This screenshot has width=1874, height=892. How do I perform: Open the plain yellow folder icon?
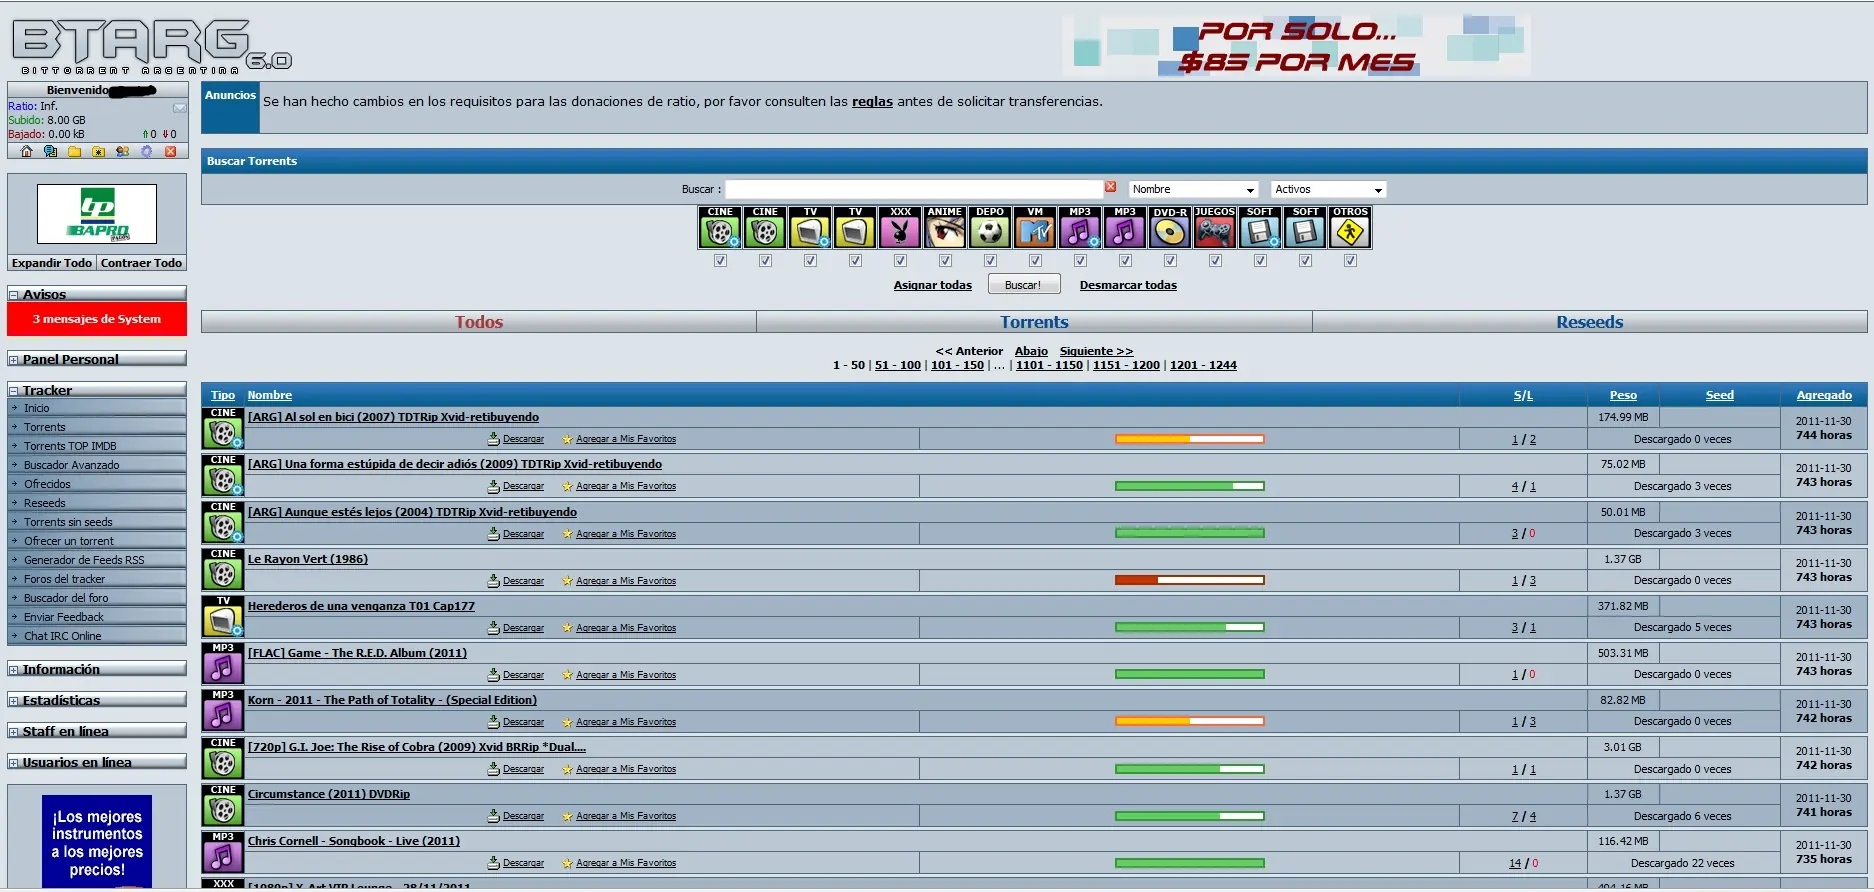click(x=74, y=152)
